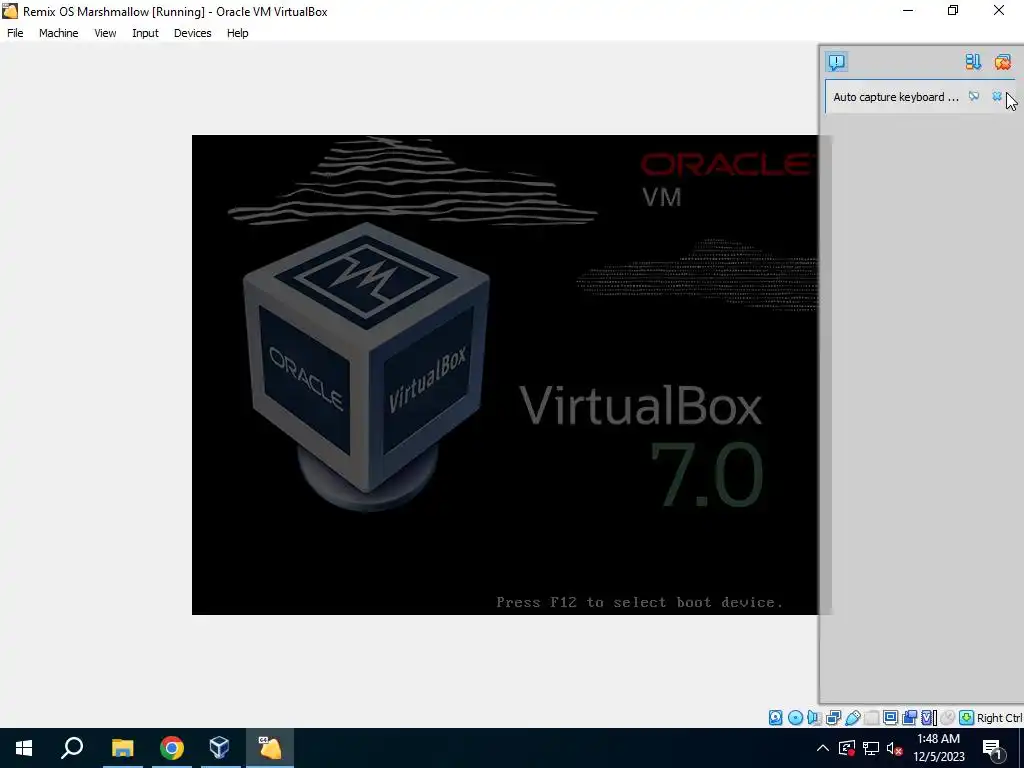Screen dimensions: 1024x768
Task: Click the mouse integration indicator
Action: 947,718
